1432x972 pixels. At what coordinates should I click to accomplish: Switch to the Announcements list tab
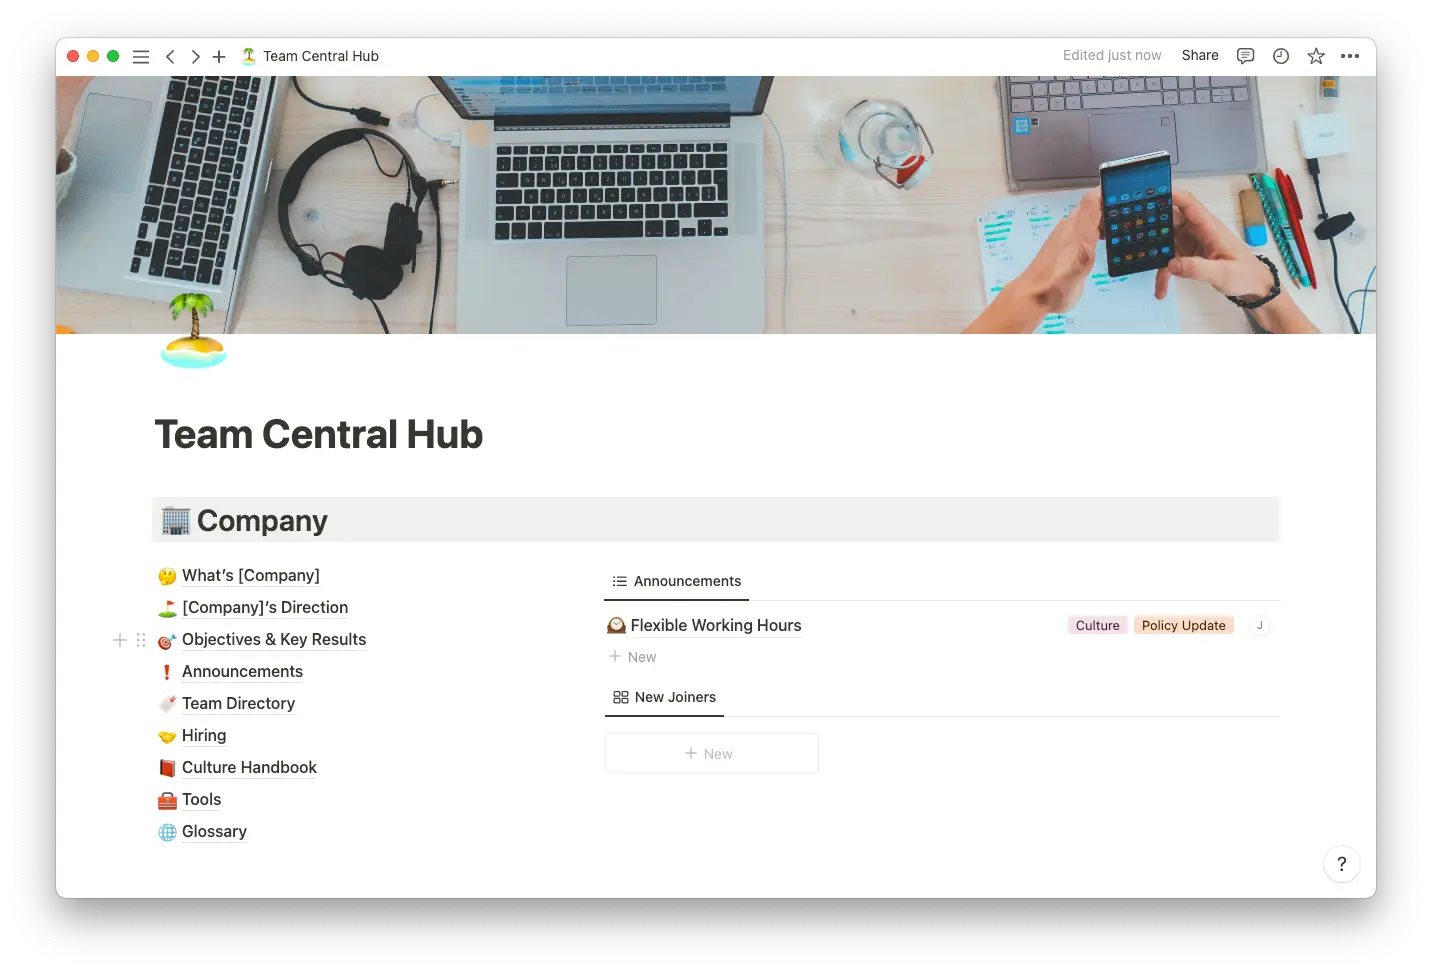[x=677, y=581]
